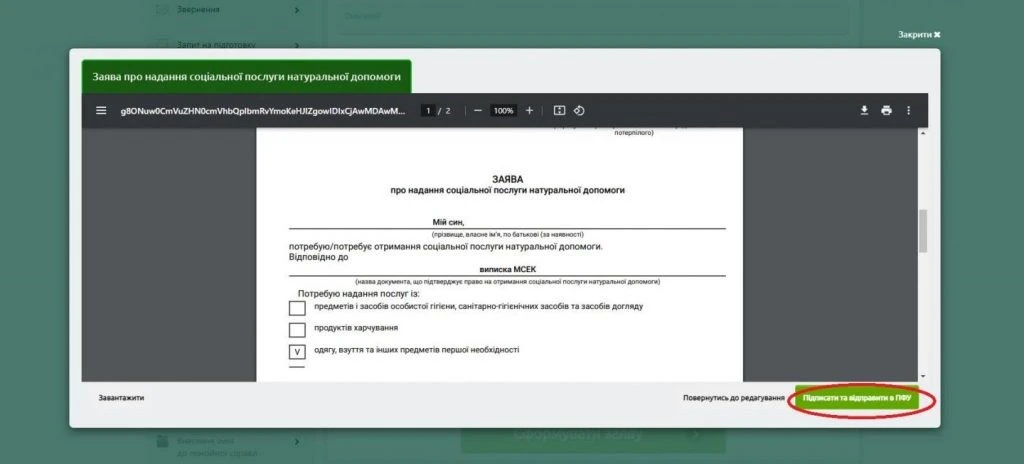
Task: Click the fit to page icon
Action: click(x=560, y=111)
